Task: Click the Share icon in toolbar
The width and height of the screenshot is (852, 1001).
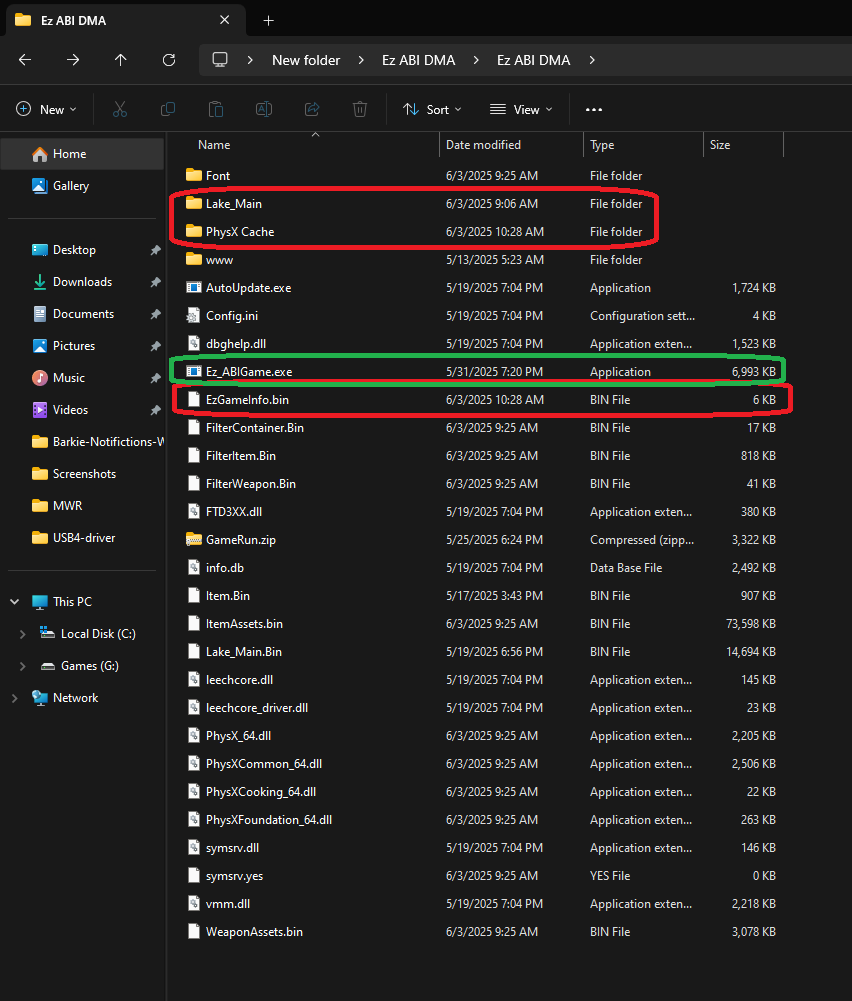Action: pos(312,110)
